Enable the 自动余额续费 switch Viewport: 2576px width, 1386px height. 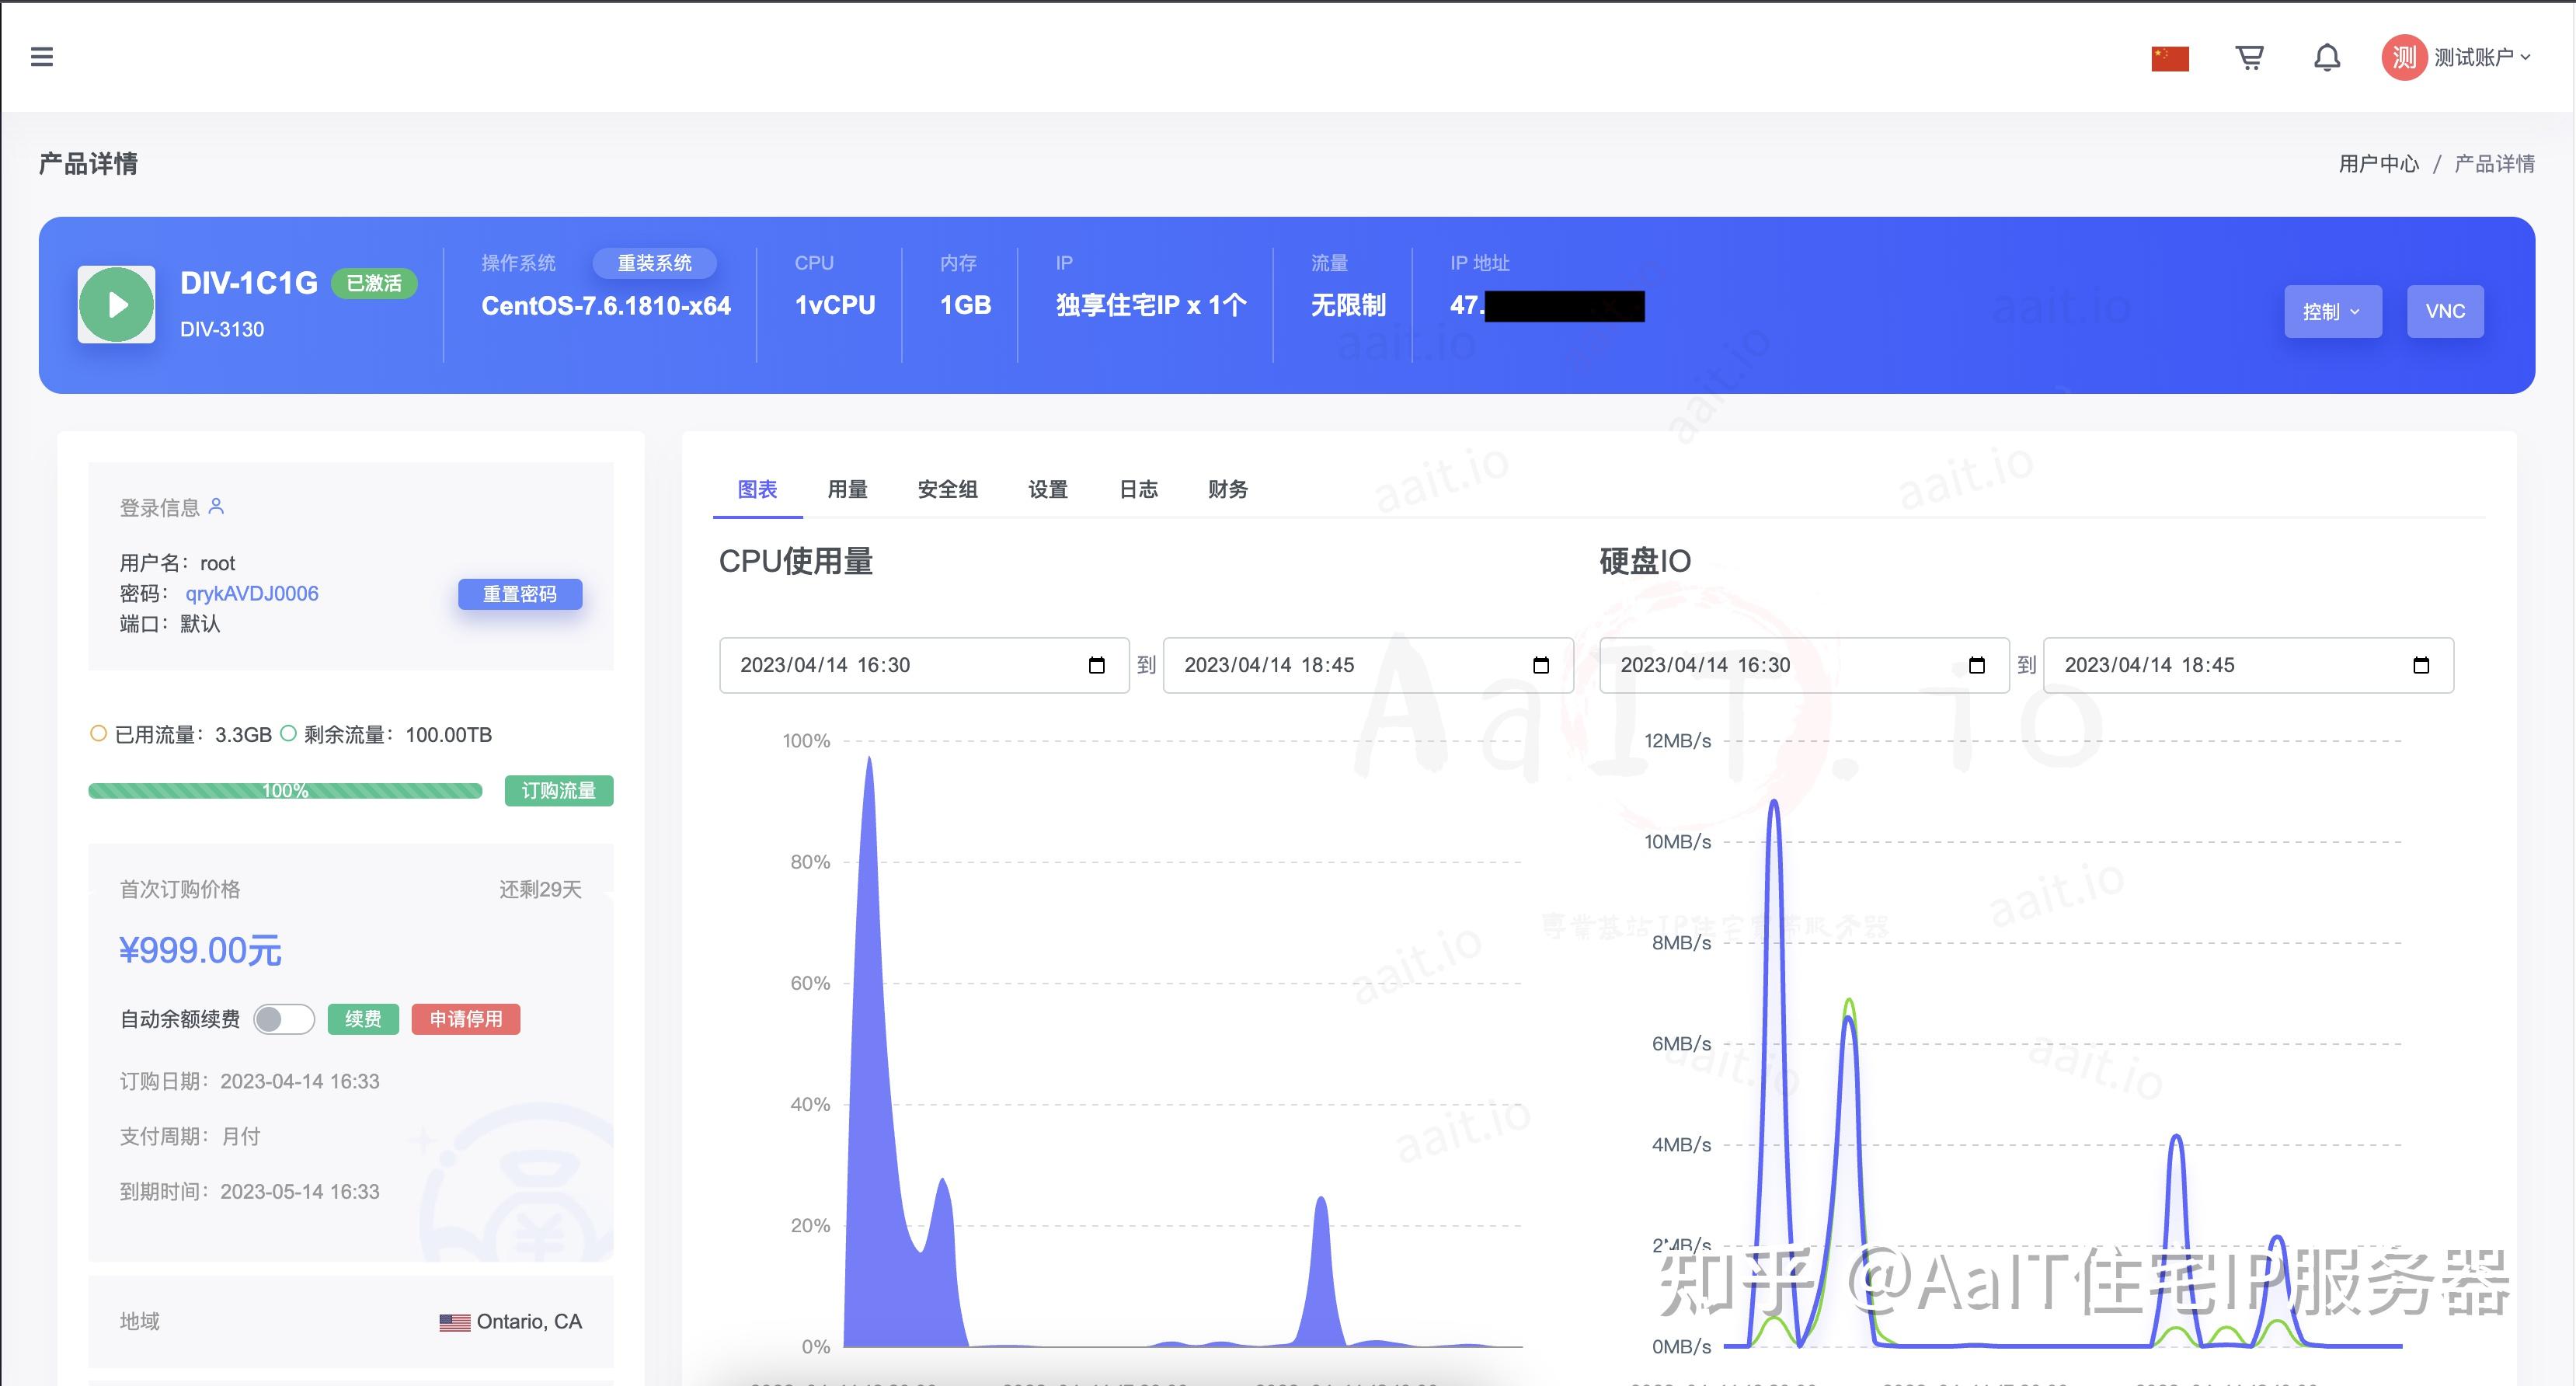click(284, 1019)
